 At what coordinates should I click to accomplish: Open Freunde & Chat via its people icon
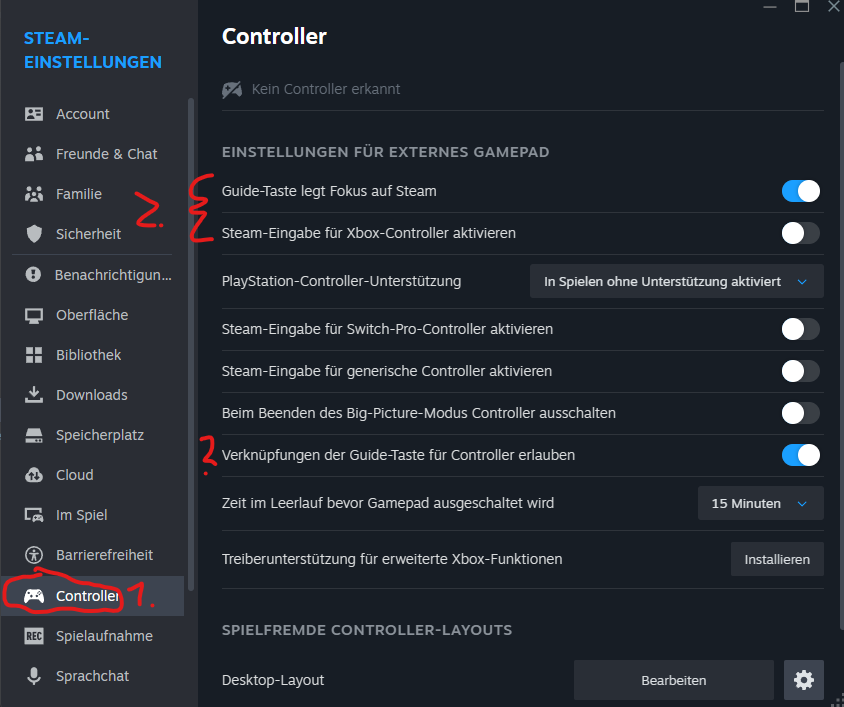coord(34,154)
